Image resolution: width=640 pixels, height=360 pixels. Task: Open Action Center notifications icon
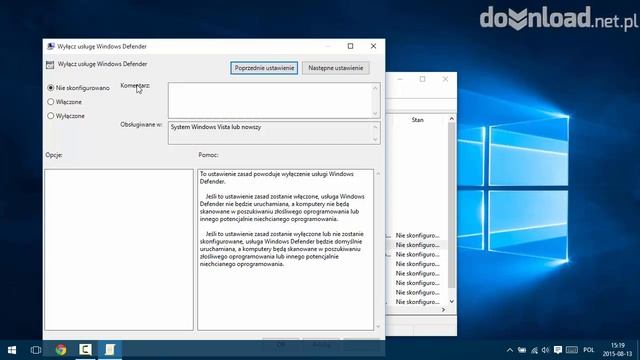[x=558, y=350]
